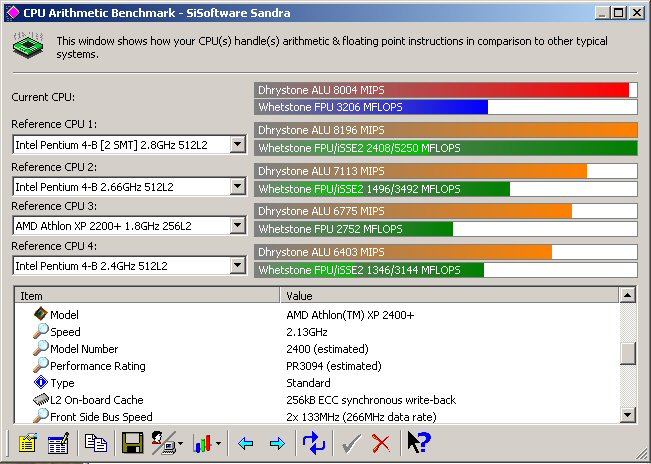Screen dimensions: 651x464
Task: Click the context help cursor icon
Action: click(x=418, y=443)
